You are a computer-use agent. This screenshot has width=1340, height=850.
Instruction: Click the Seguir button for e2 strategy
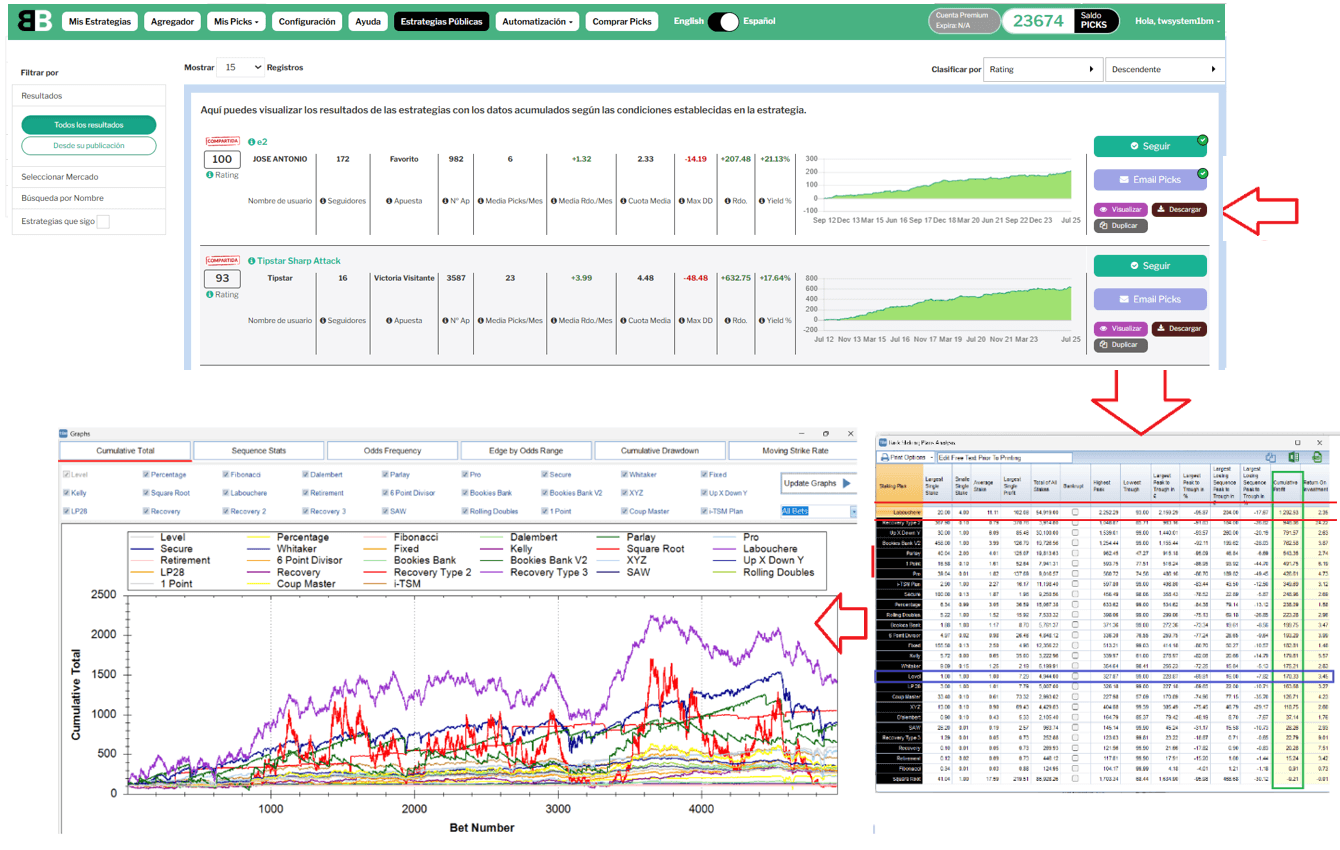[x=1150, y=146]
